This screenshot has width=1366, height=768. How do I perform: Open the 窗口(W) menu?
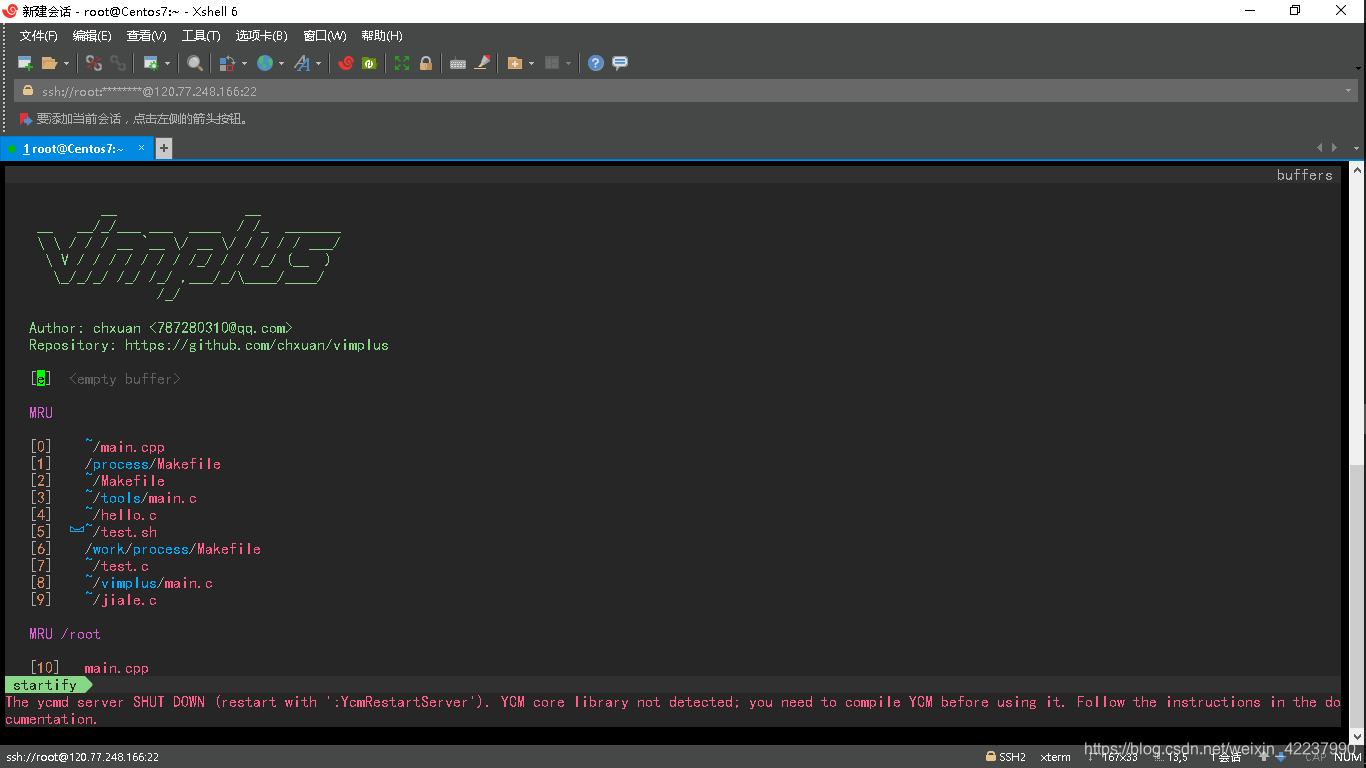pos(325,36)
